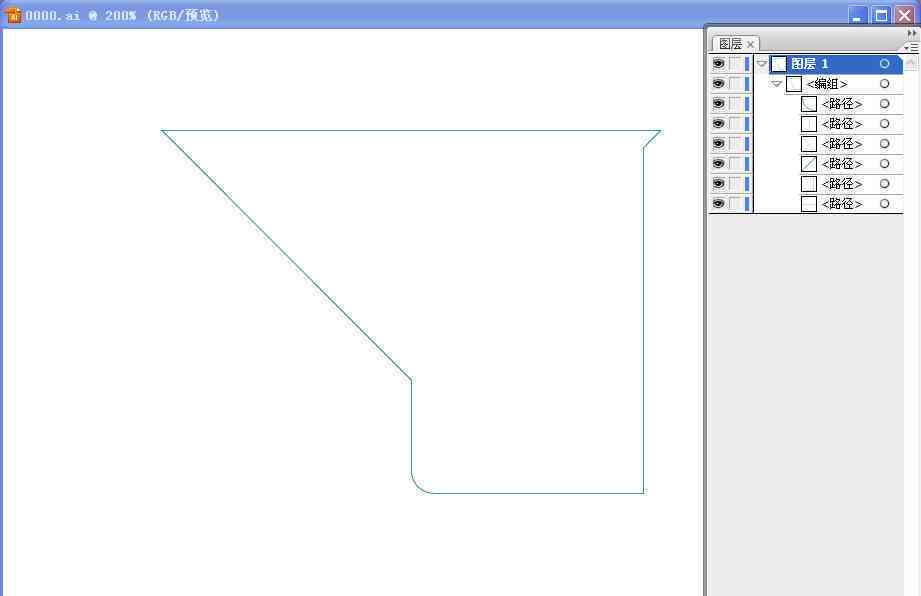Click target circle of diagonal-line <路径>
Screen dimensions: 921x596
pos(884,163)
